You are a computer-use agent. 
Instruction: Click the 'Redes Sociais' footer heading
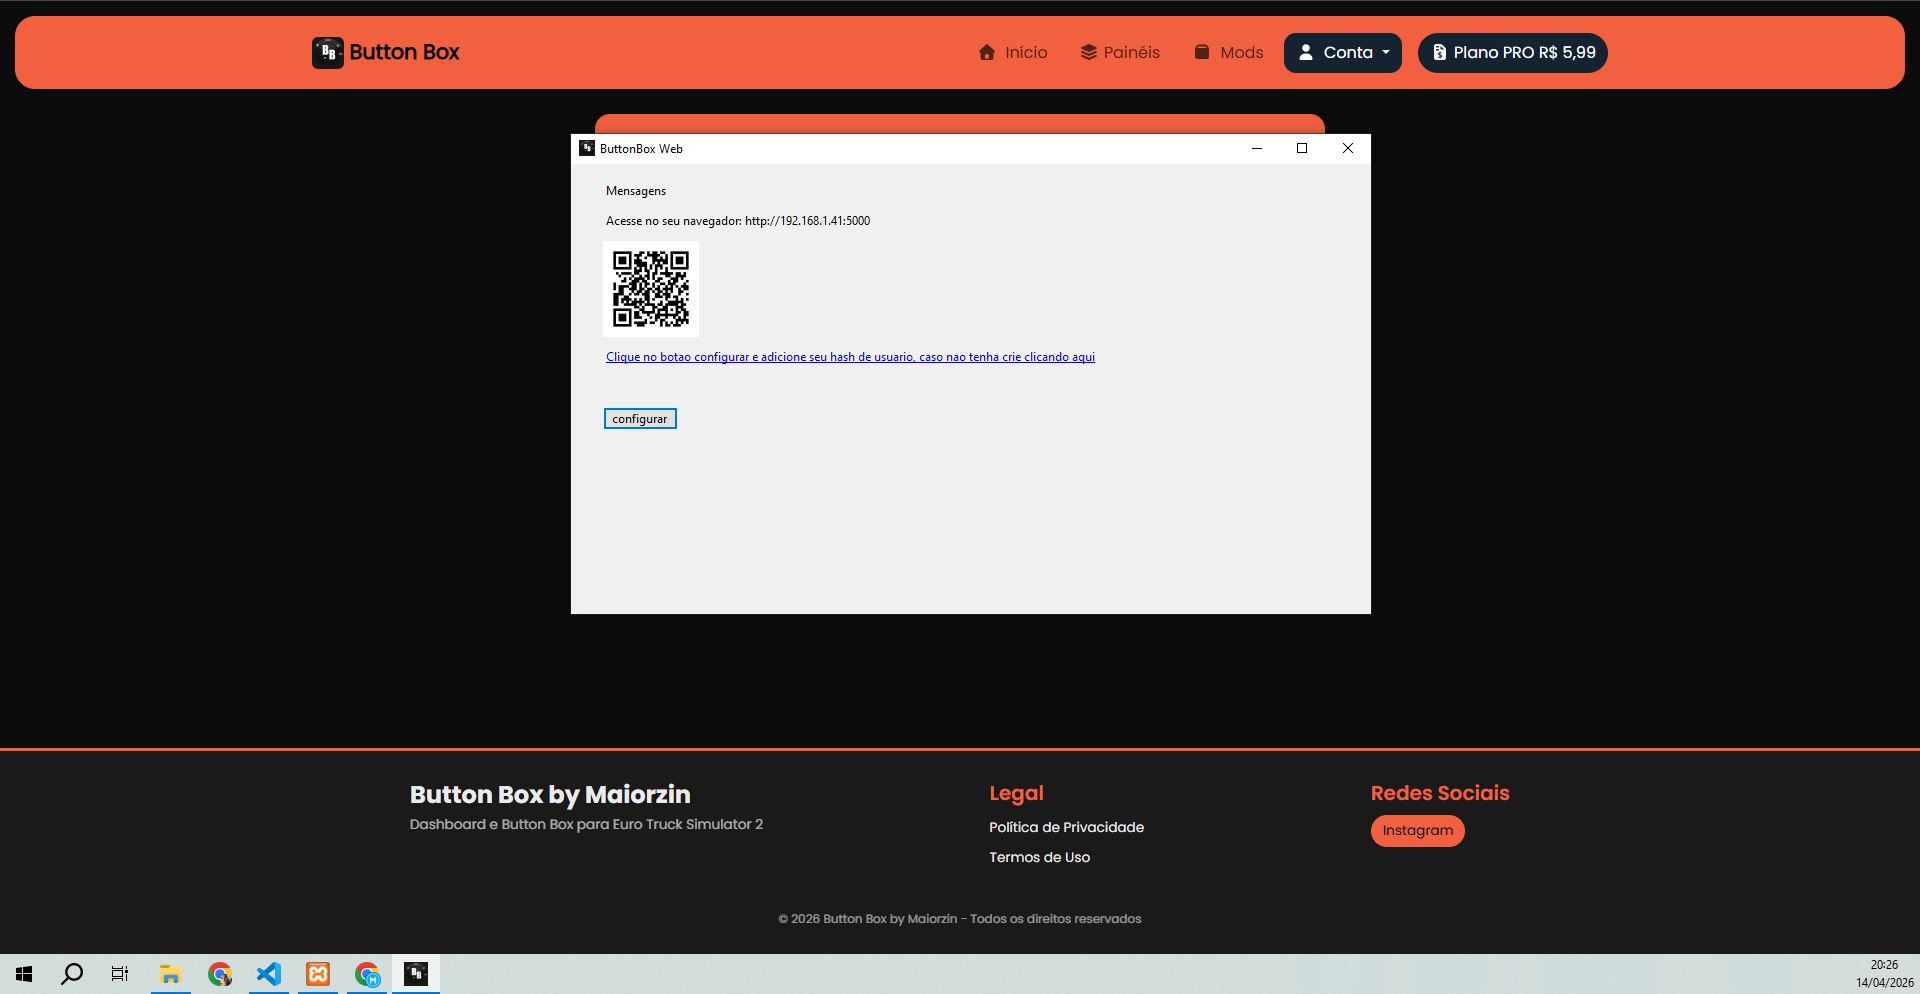[1440, 793]
